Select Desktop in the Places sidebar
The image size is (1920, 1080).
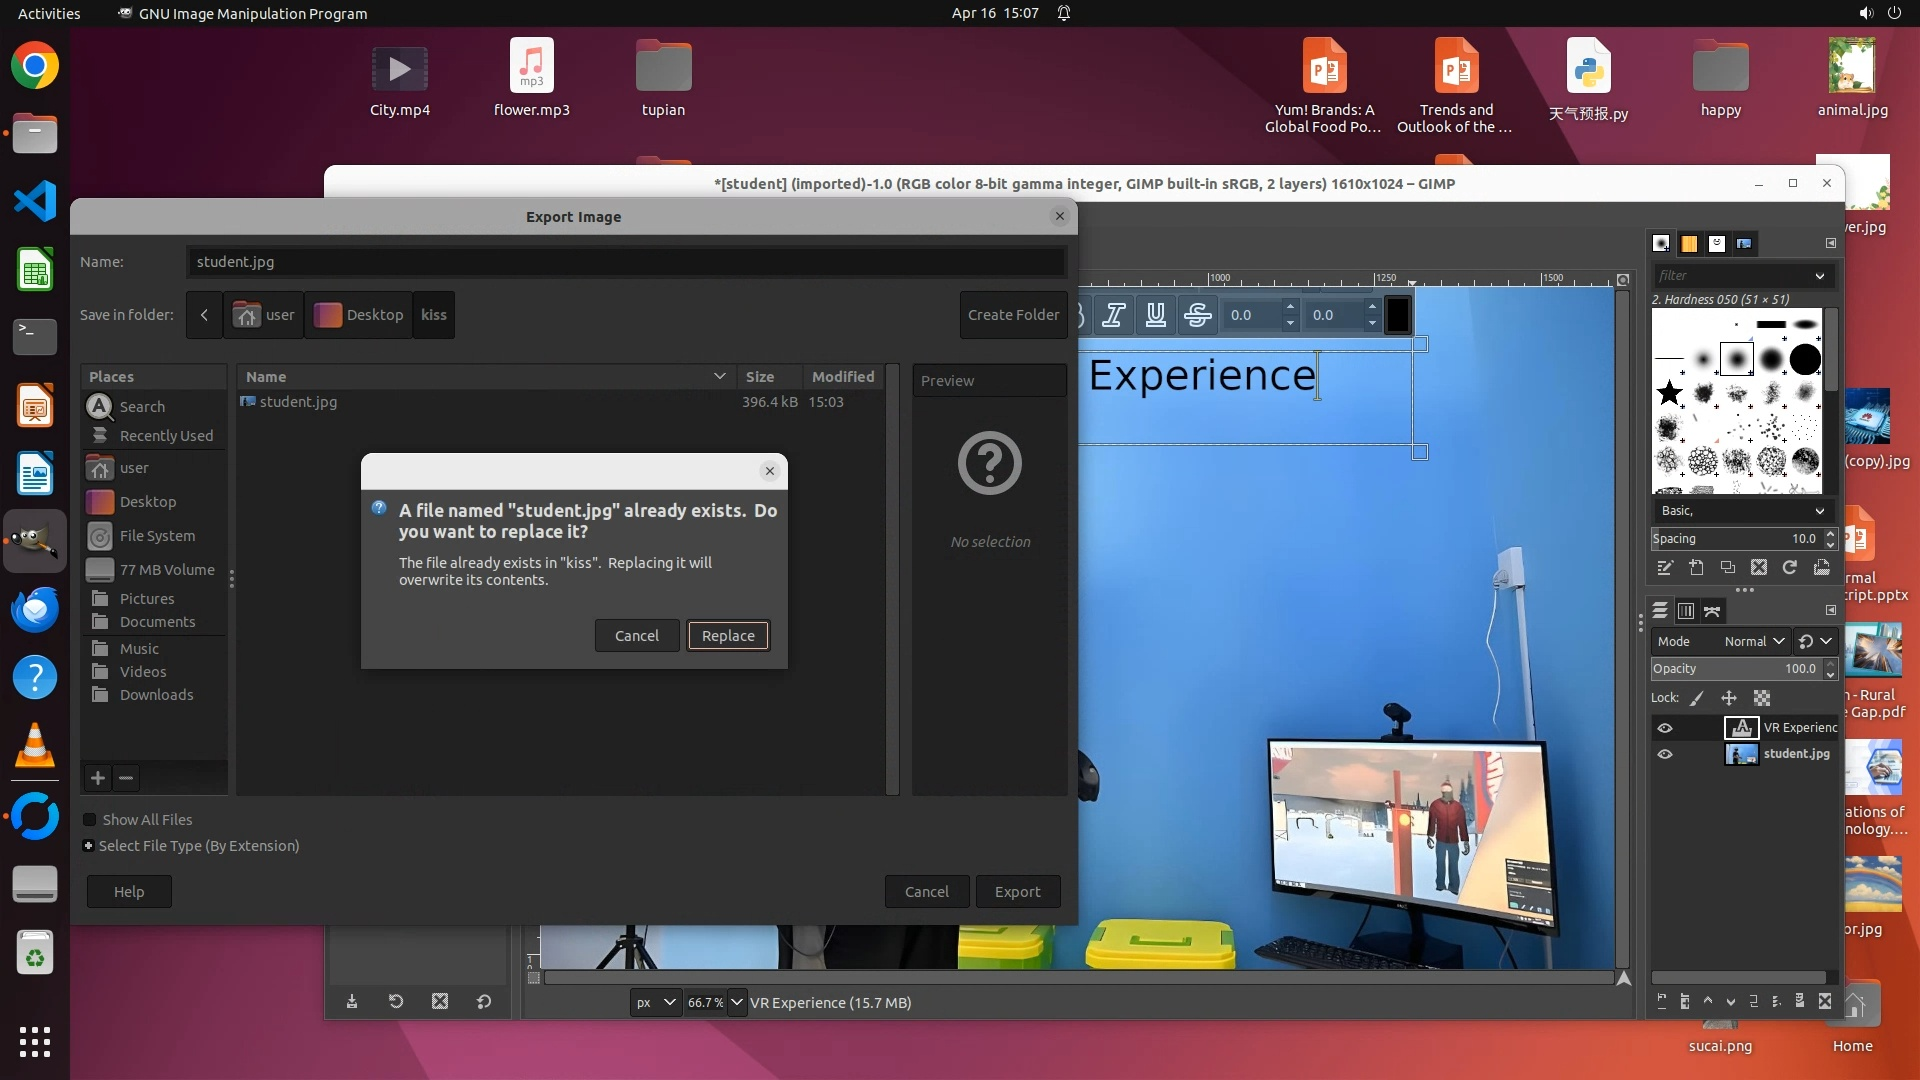[x=148, y=502]
